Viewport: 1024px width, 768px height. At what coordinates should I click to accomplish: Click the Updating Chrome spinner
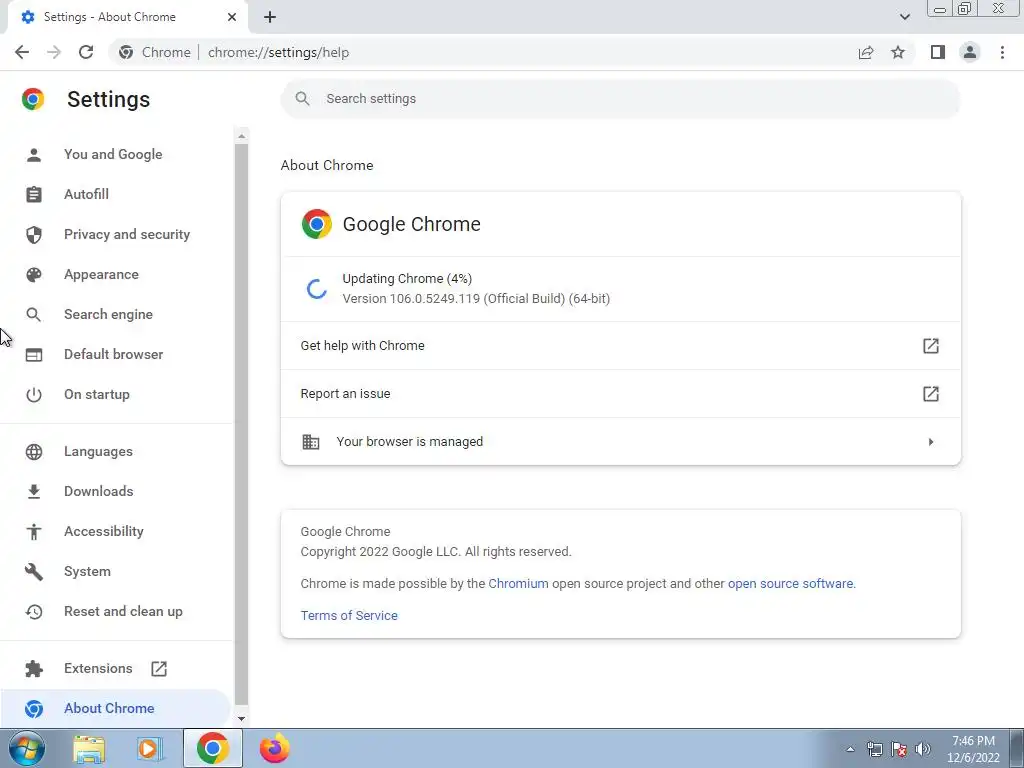[x=317, y=289]
